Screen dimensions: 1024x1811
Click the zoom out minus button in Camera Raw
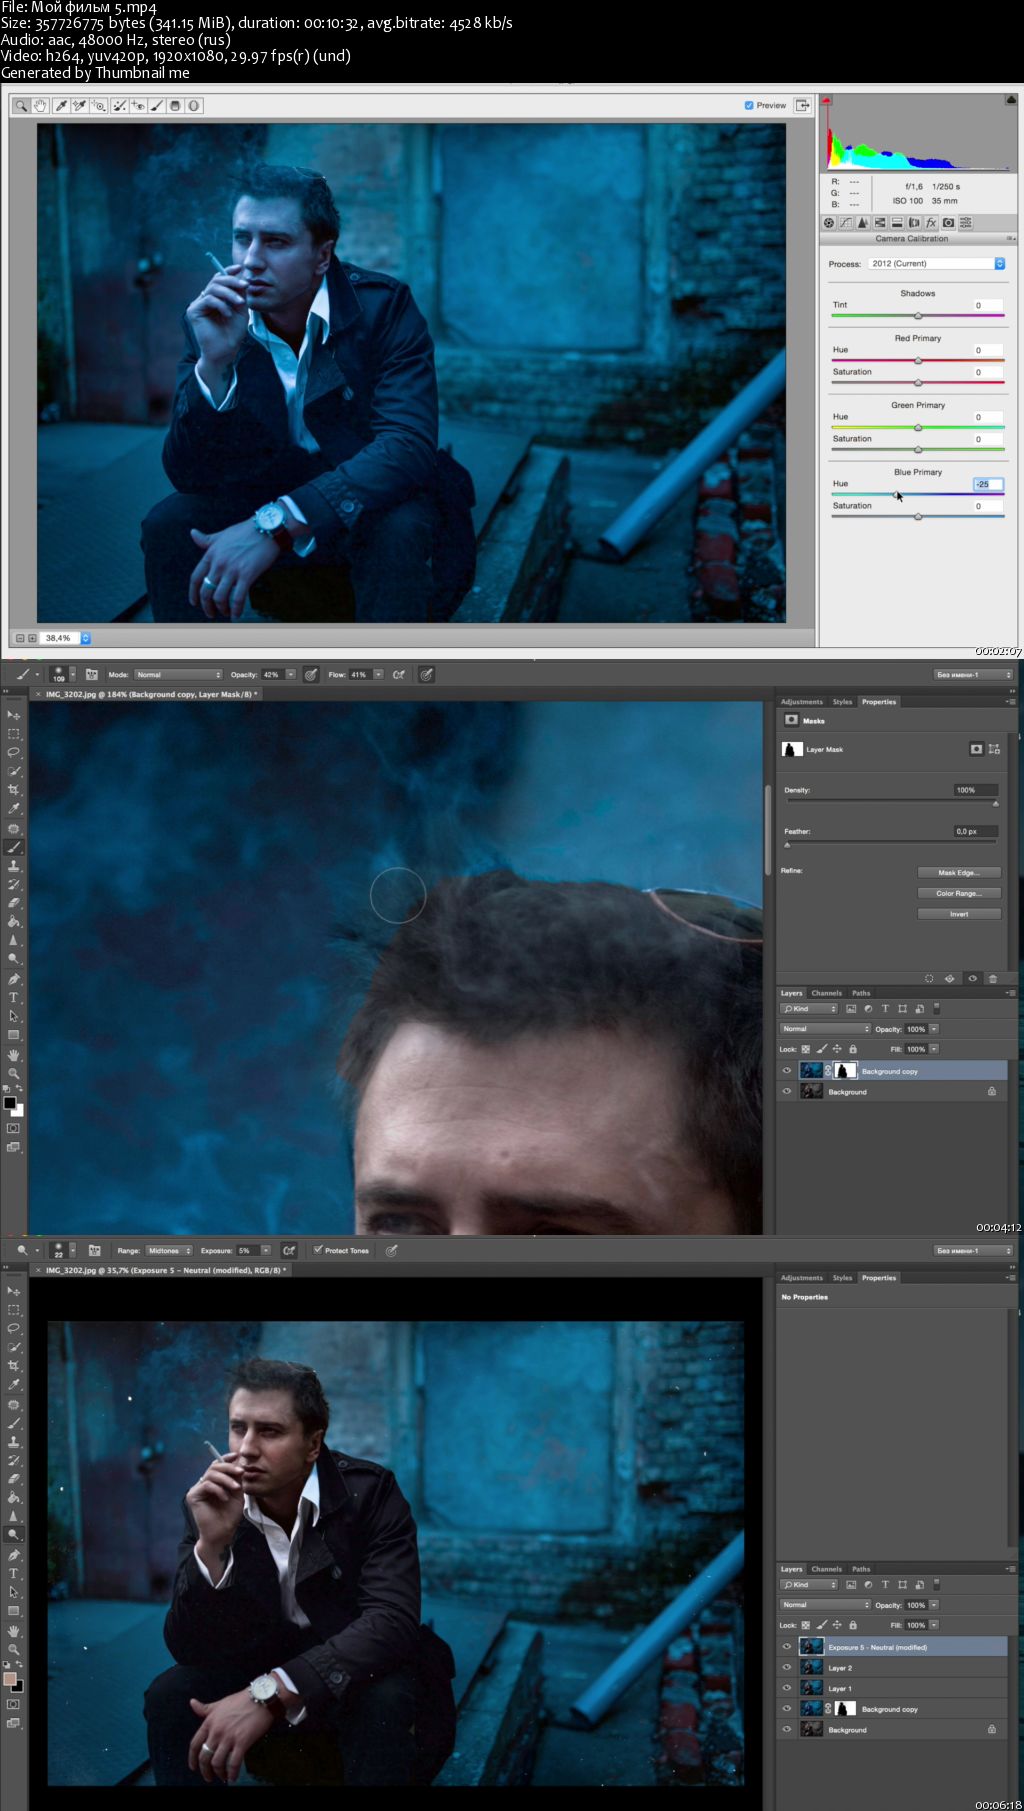click(x=20, y=638)
